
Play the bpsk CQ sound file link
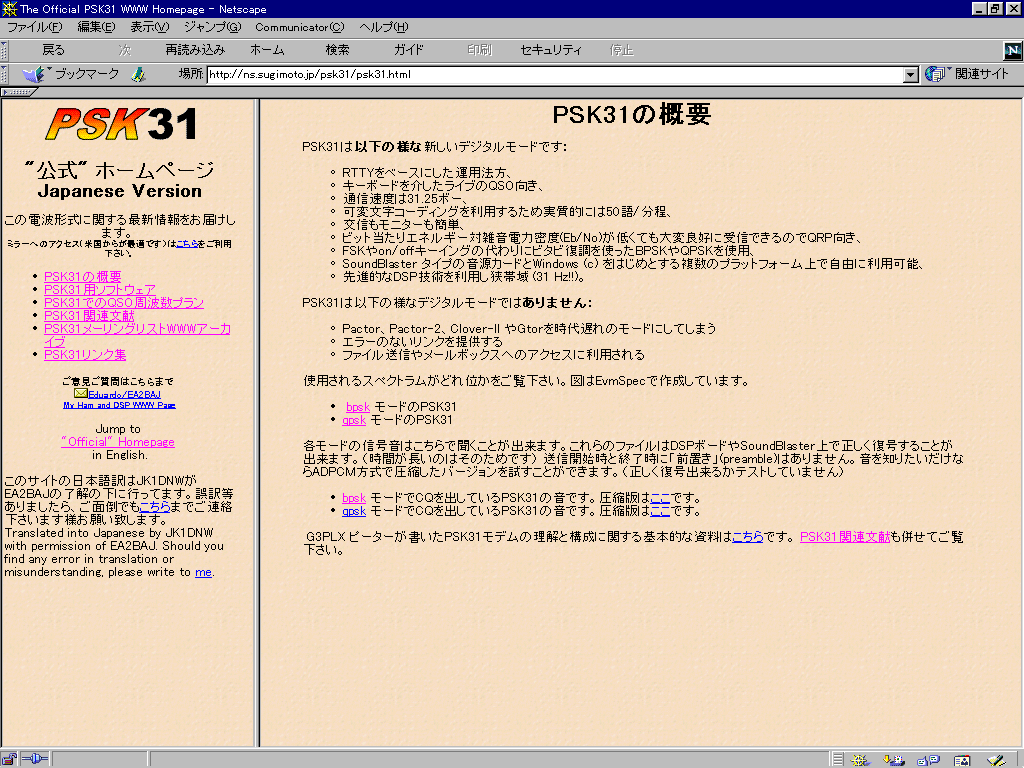pos(354,498)
